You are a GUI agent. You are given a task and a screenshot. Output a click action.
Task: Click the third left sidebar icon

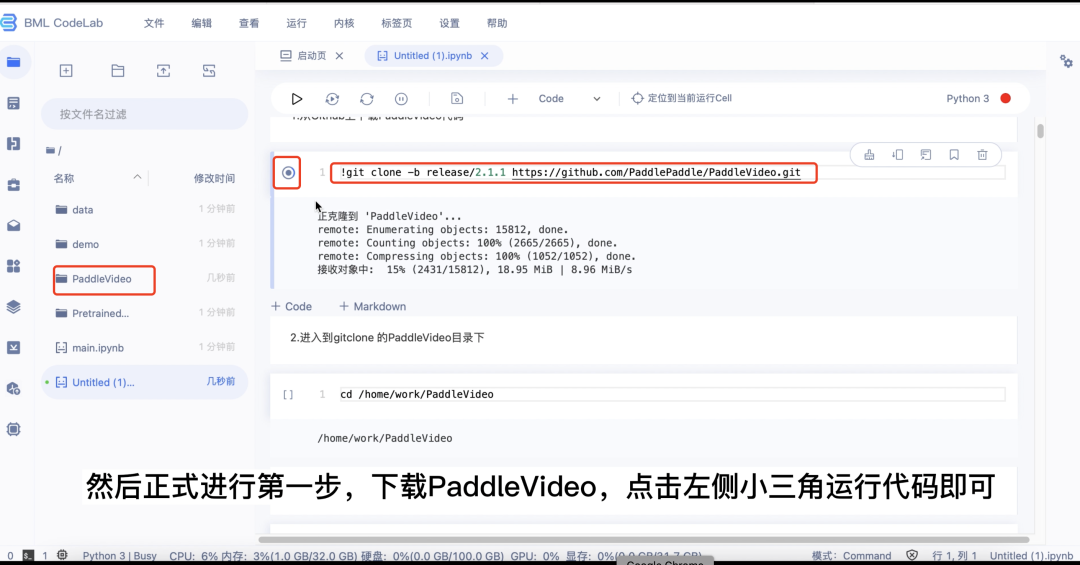[x=13, y=143]
